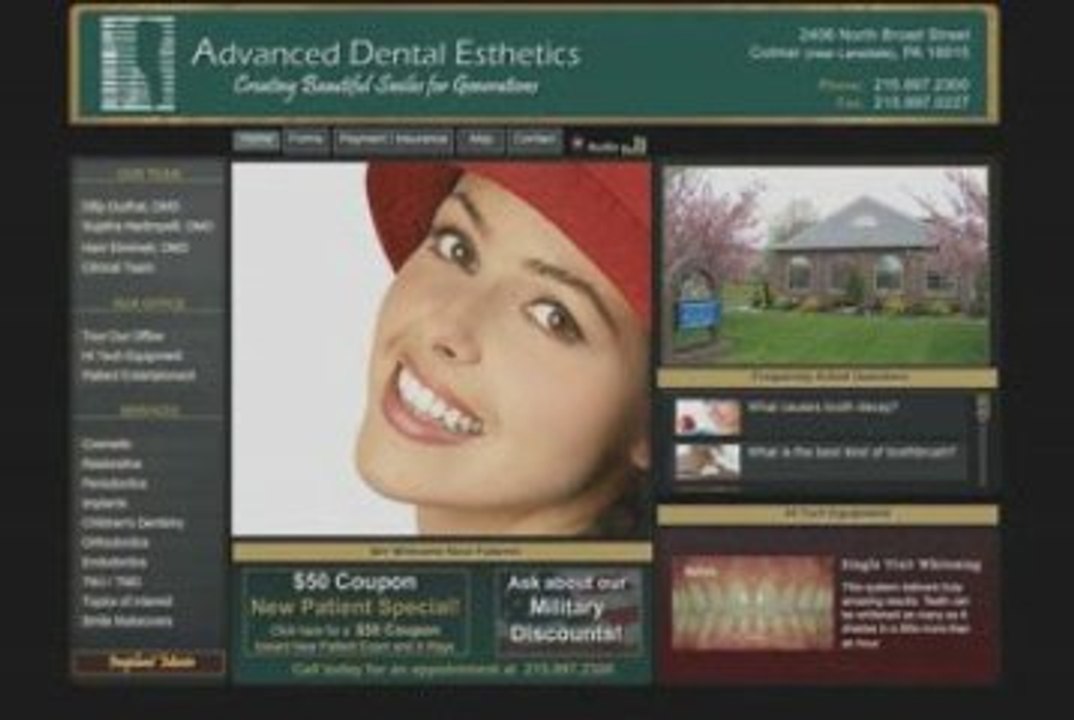This screenshot has width=1074, height=720.
Task: Click the "What causes tooth decay?" question
Action: (x=823, y=407)
